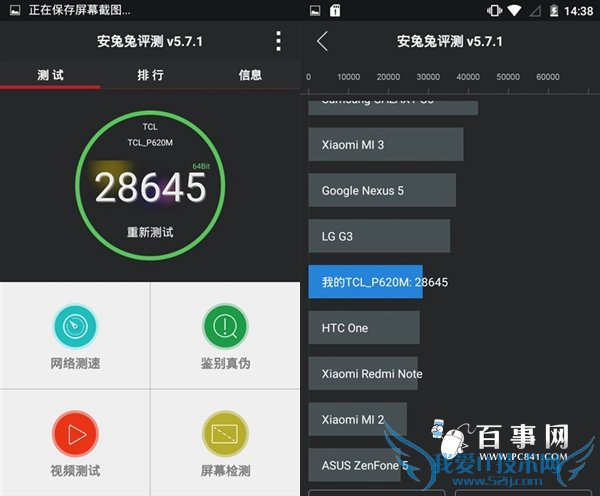Tap the cellular signal status icon
Screen dimensions: 600x496
(x=535, y=11)
